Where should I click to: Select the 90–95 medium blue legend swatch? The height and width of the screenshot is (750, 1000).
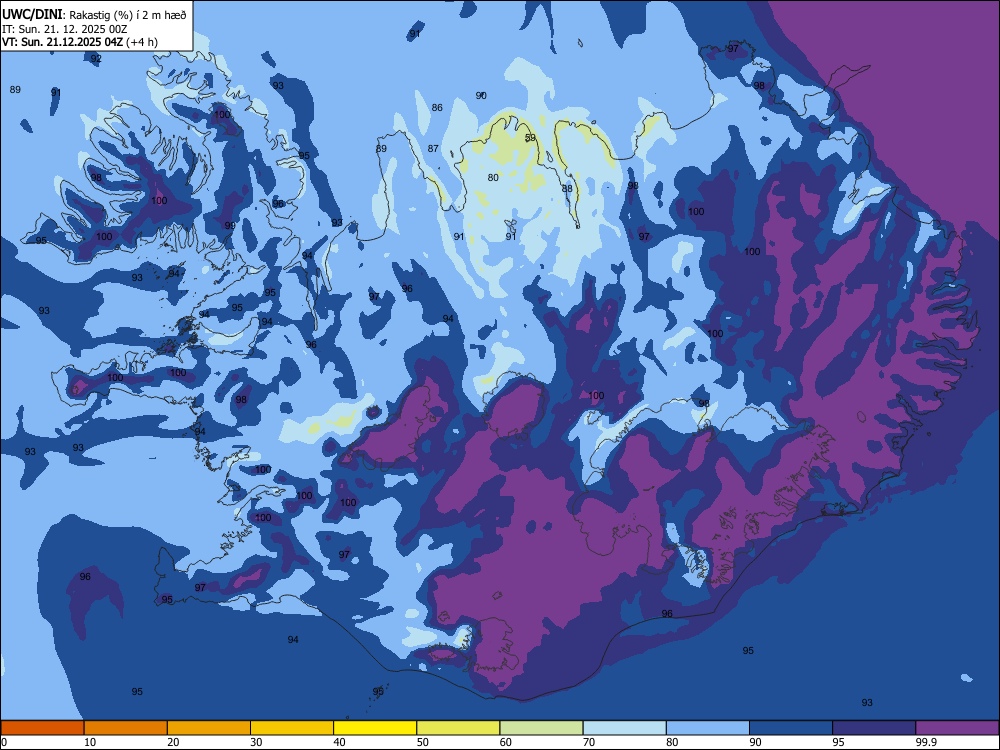791,728
